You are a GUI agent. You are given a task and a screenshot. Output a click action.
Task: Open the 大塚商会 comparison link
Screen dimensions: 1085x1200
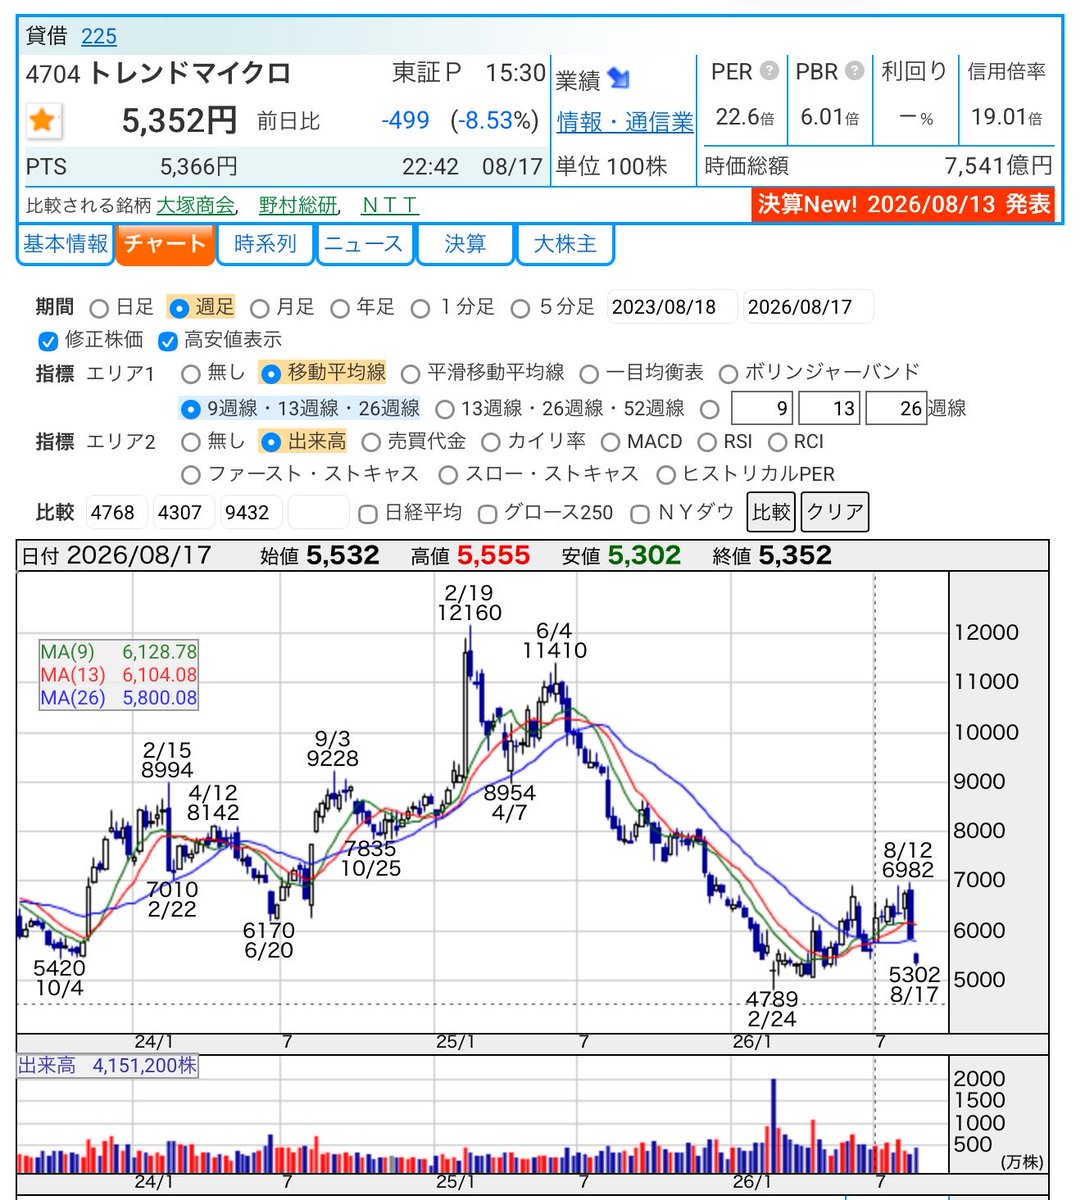tap(195, 205)
